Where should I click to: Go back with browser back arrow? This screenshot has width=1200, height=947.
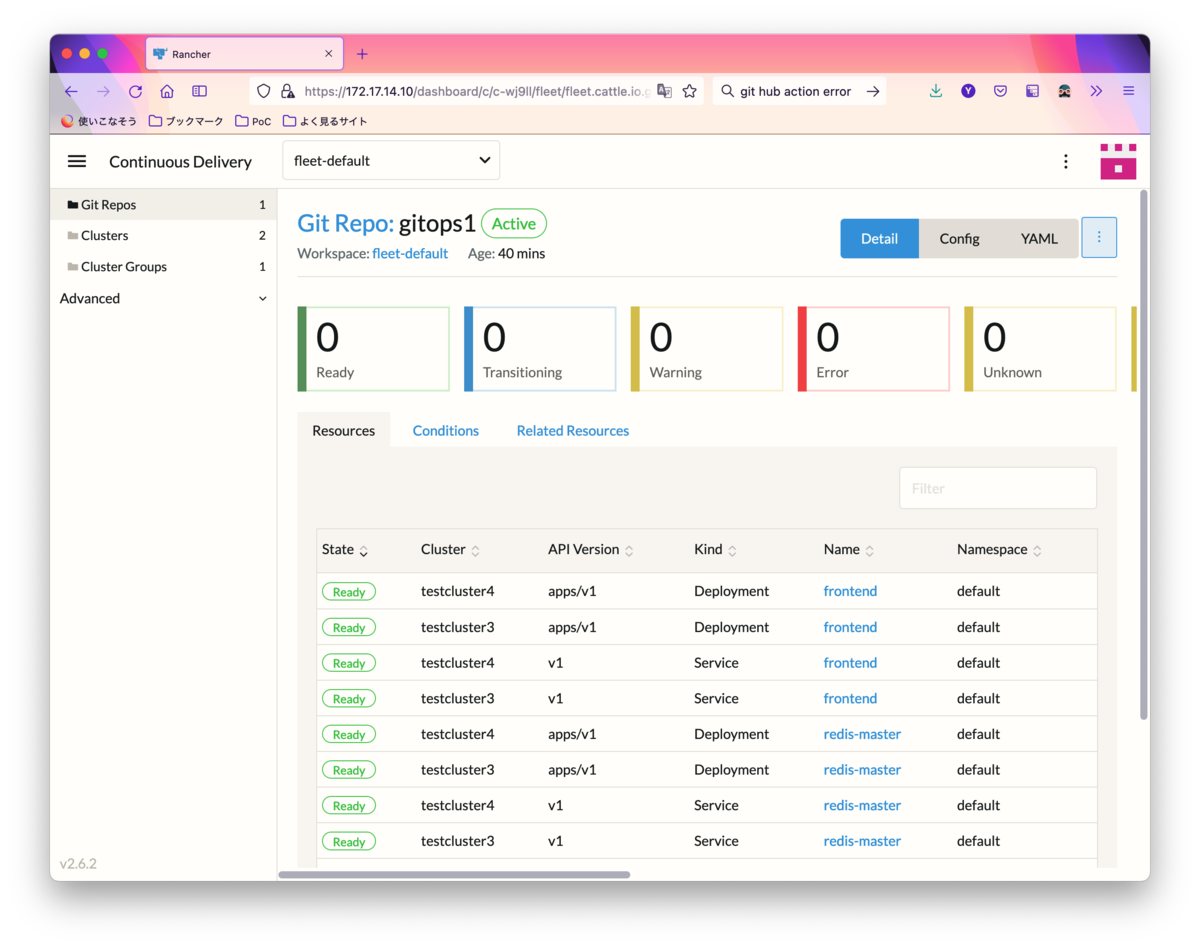click(71, 91)
